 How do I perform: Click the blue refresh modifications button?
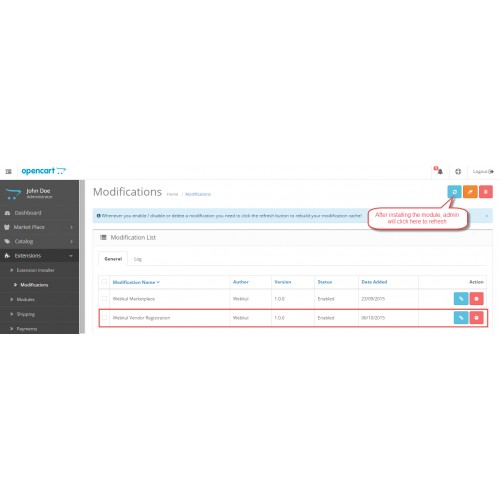click(x=454, y=192)
